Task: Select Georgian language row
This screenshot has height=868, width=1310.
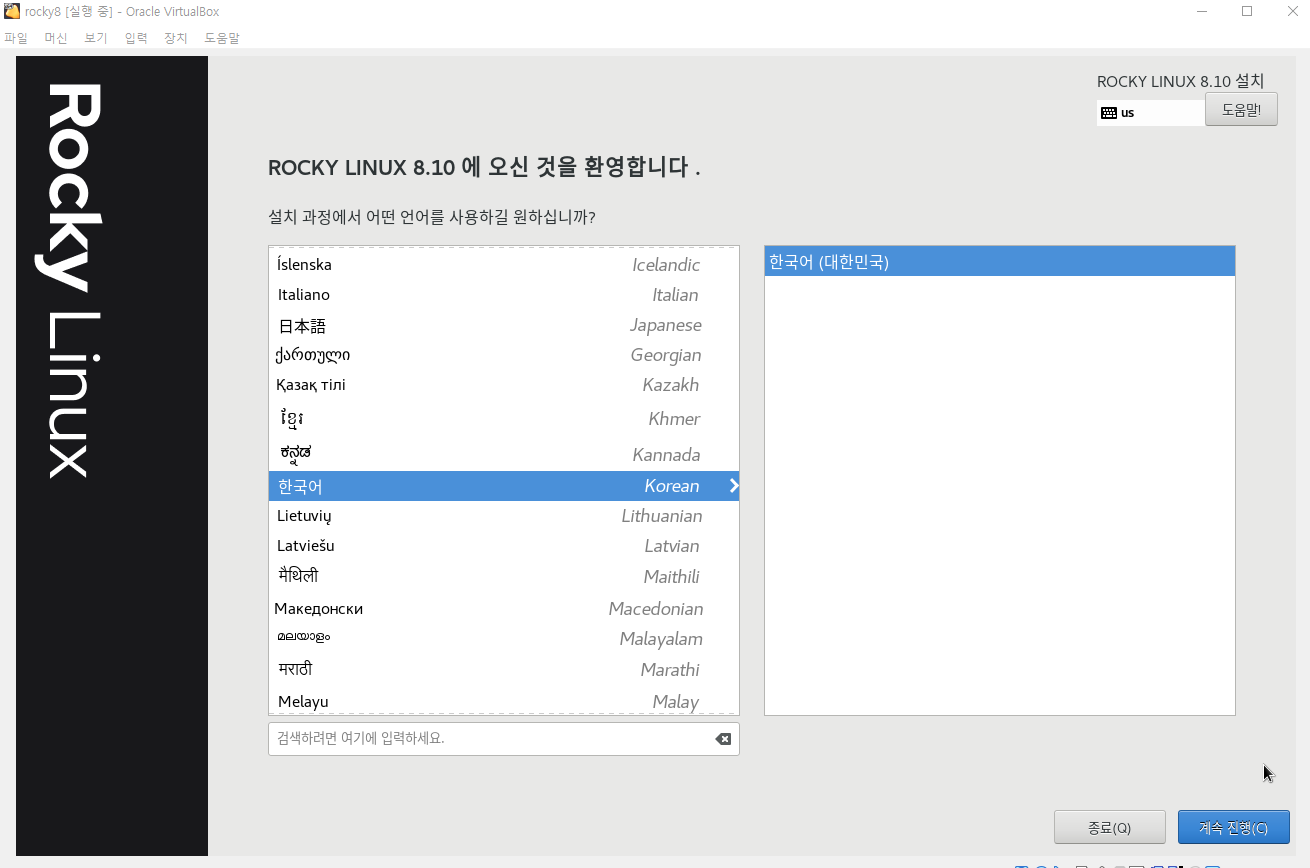Action: (504, 355)
